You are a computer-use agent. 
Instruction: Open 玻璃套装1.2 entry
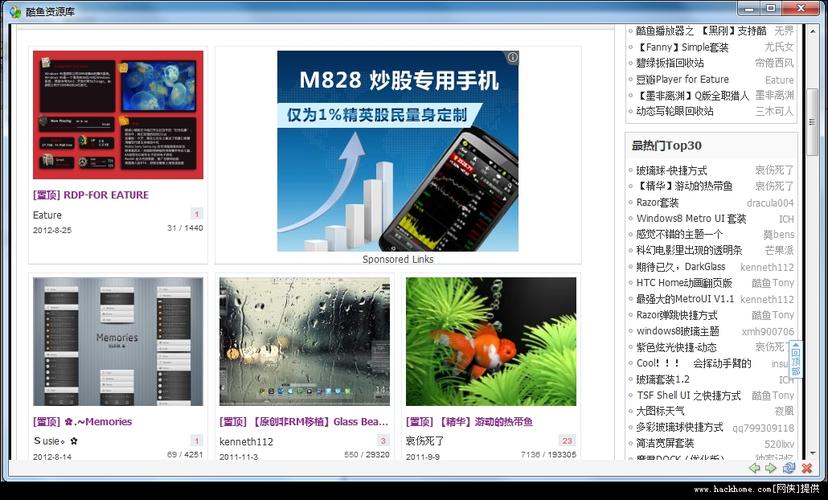coord(663,379)
